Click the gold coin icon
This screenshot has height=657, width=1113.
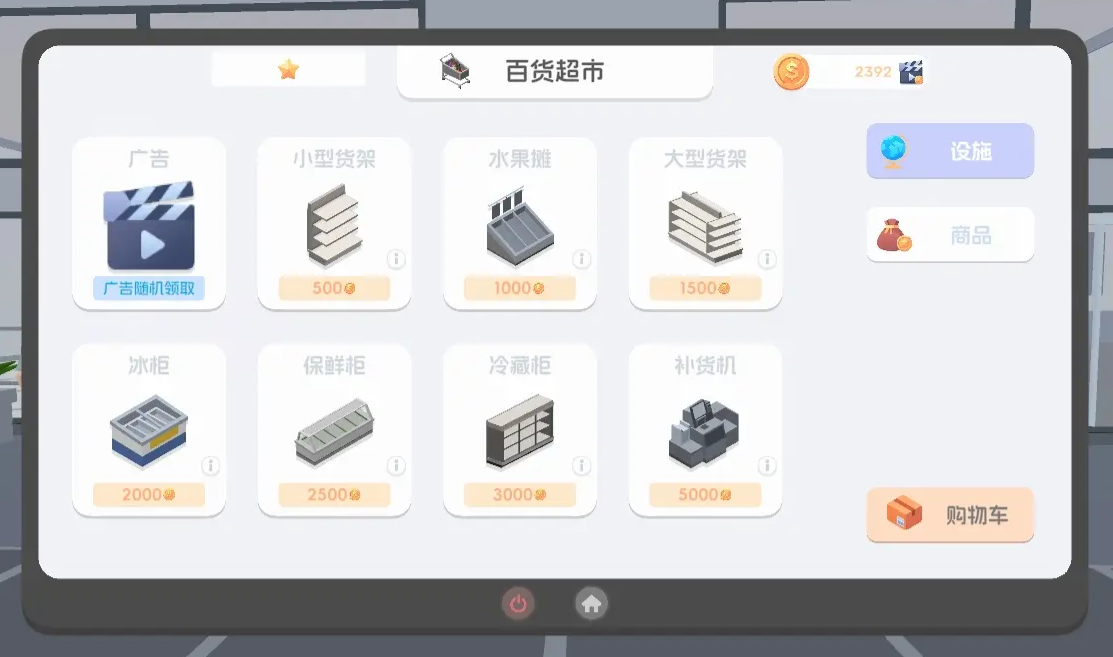[x=791, y=72]
